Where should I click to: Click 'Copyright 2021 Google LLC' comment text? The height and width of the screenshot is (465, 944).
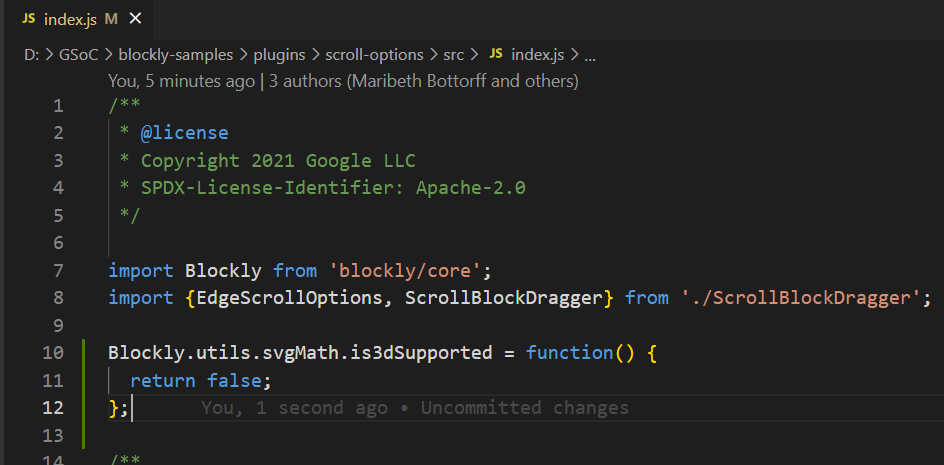[x=278, y=161]
